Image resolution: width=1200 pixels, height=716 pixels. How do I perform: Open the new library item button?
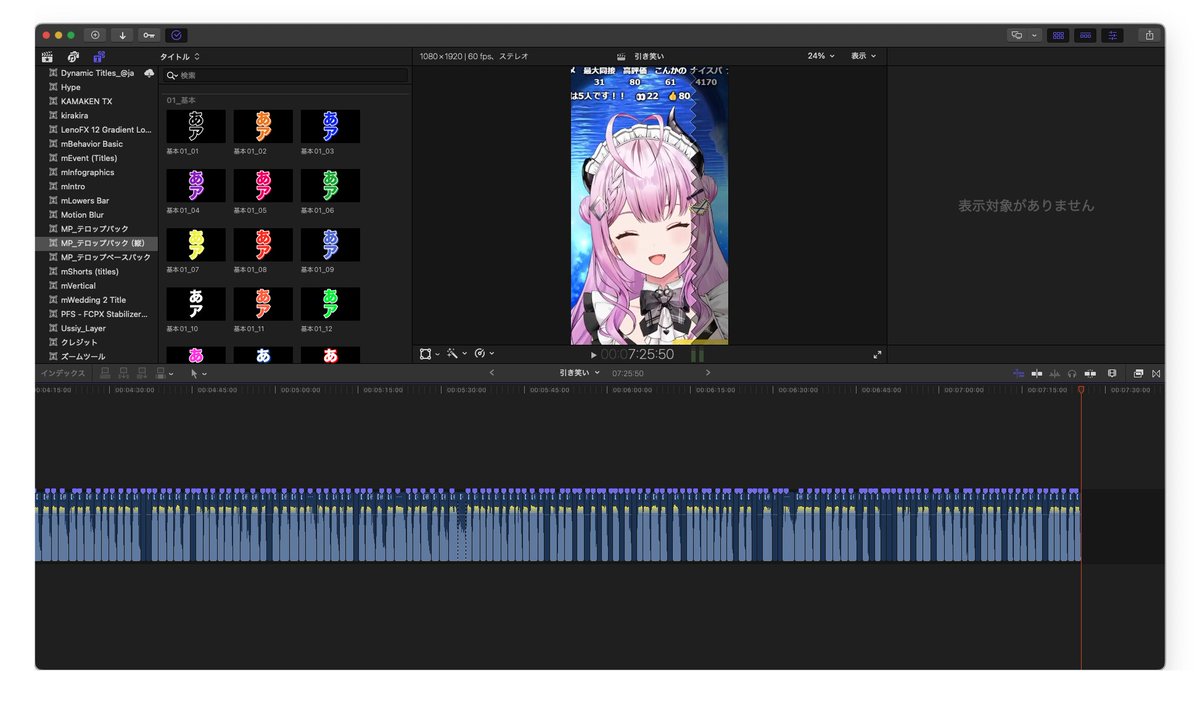96,35
